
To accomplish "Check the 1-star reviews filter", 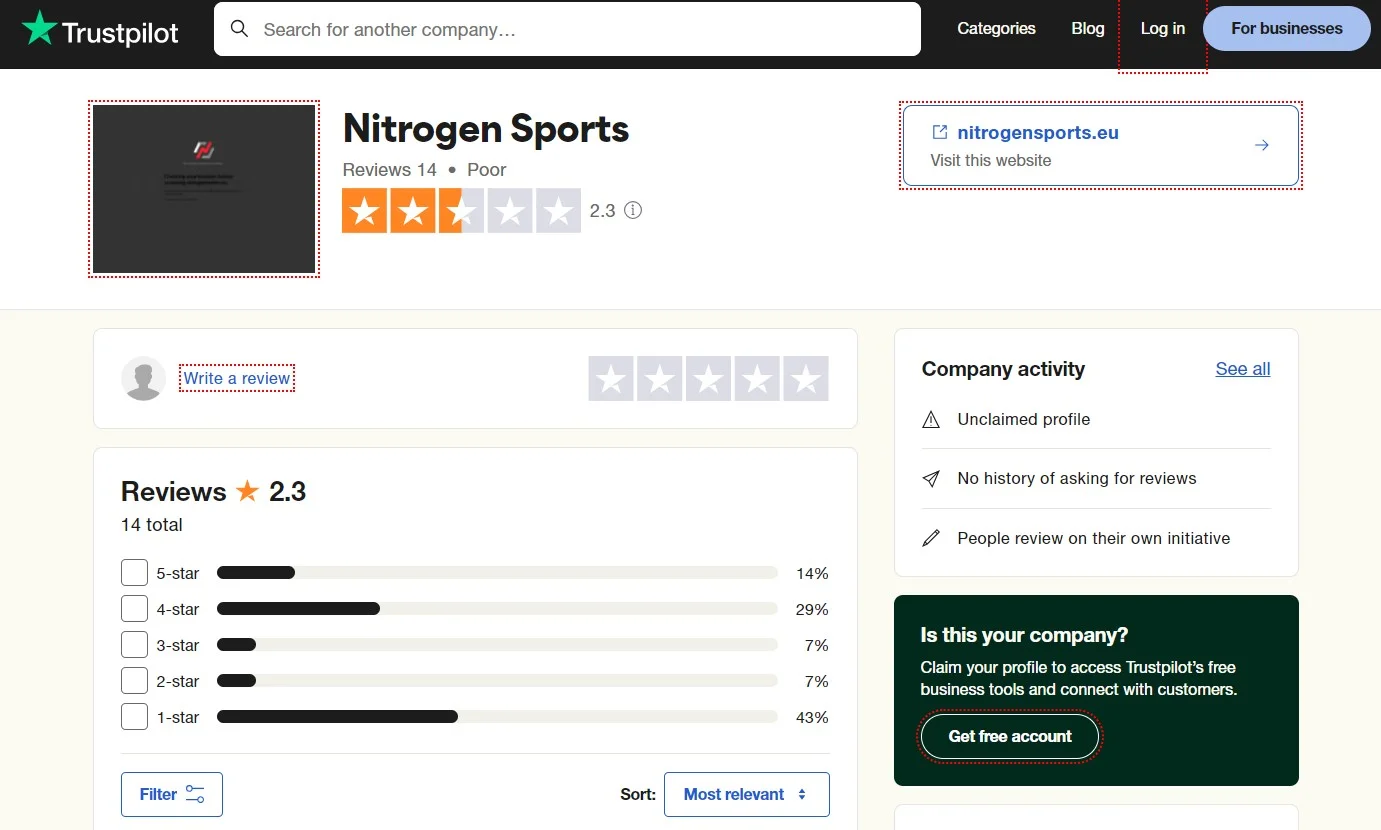I will 134,716.
